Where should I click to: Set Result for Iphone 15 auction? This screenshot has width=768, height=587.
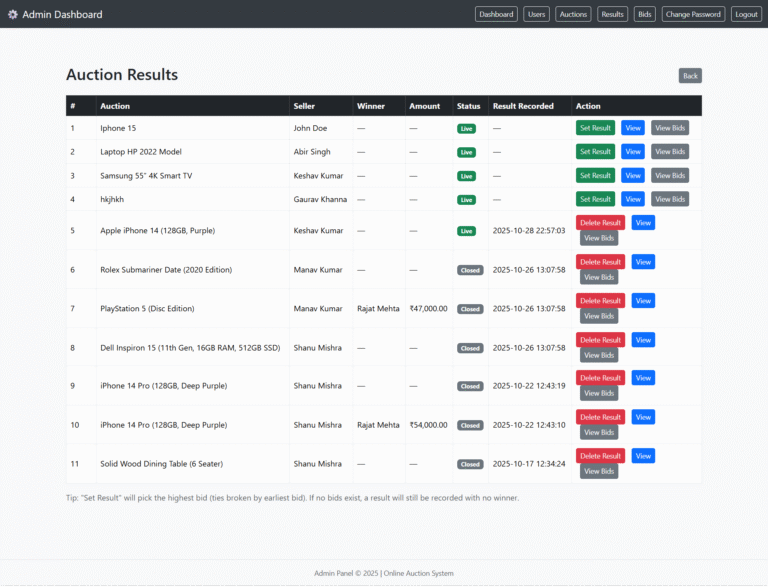pyautogui.click(x=595, y=128)
